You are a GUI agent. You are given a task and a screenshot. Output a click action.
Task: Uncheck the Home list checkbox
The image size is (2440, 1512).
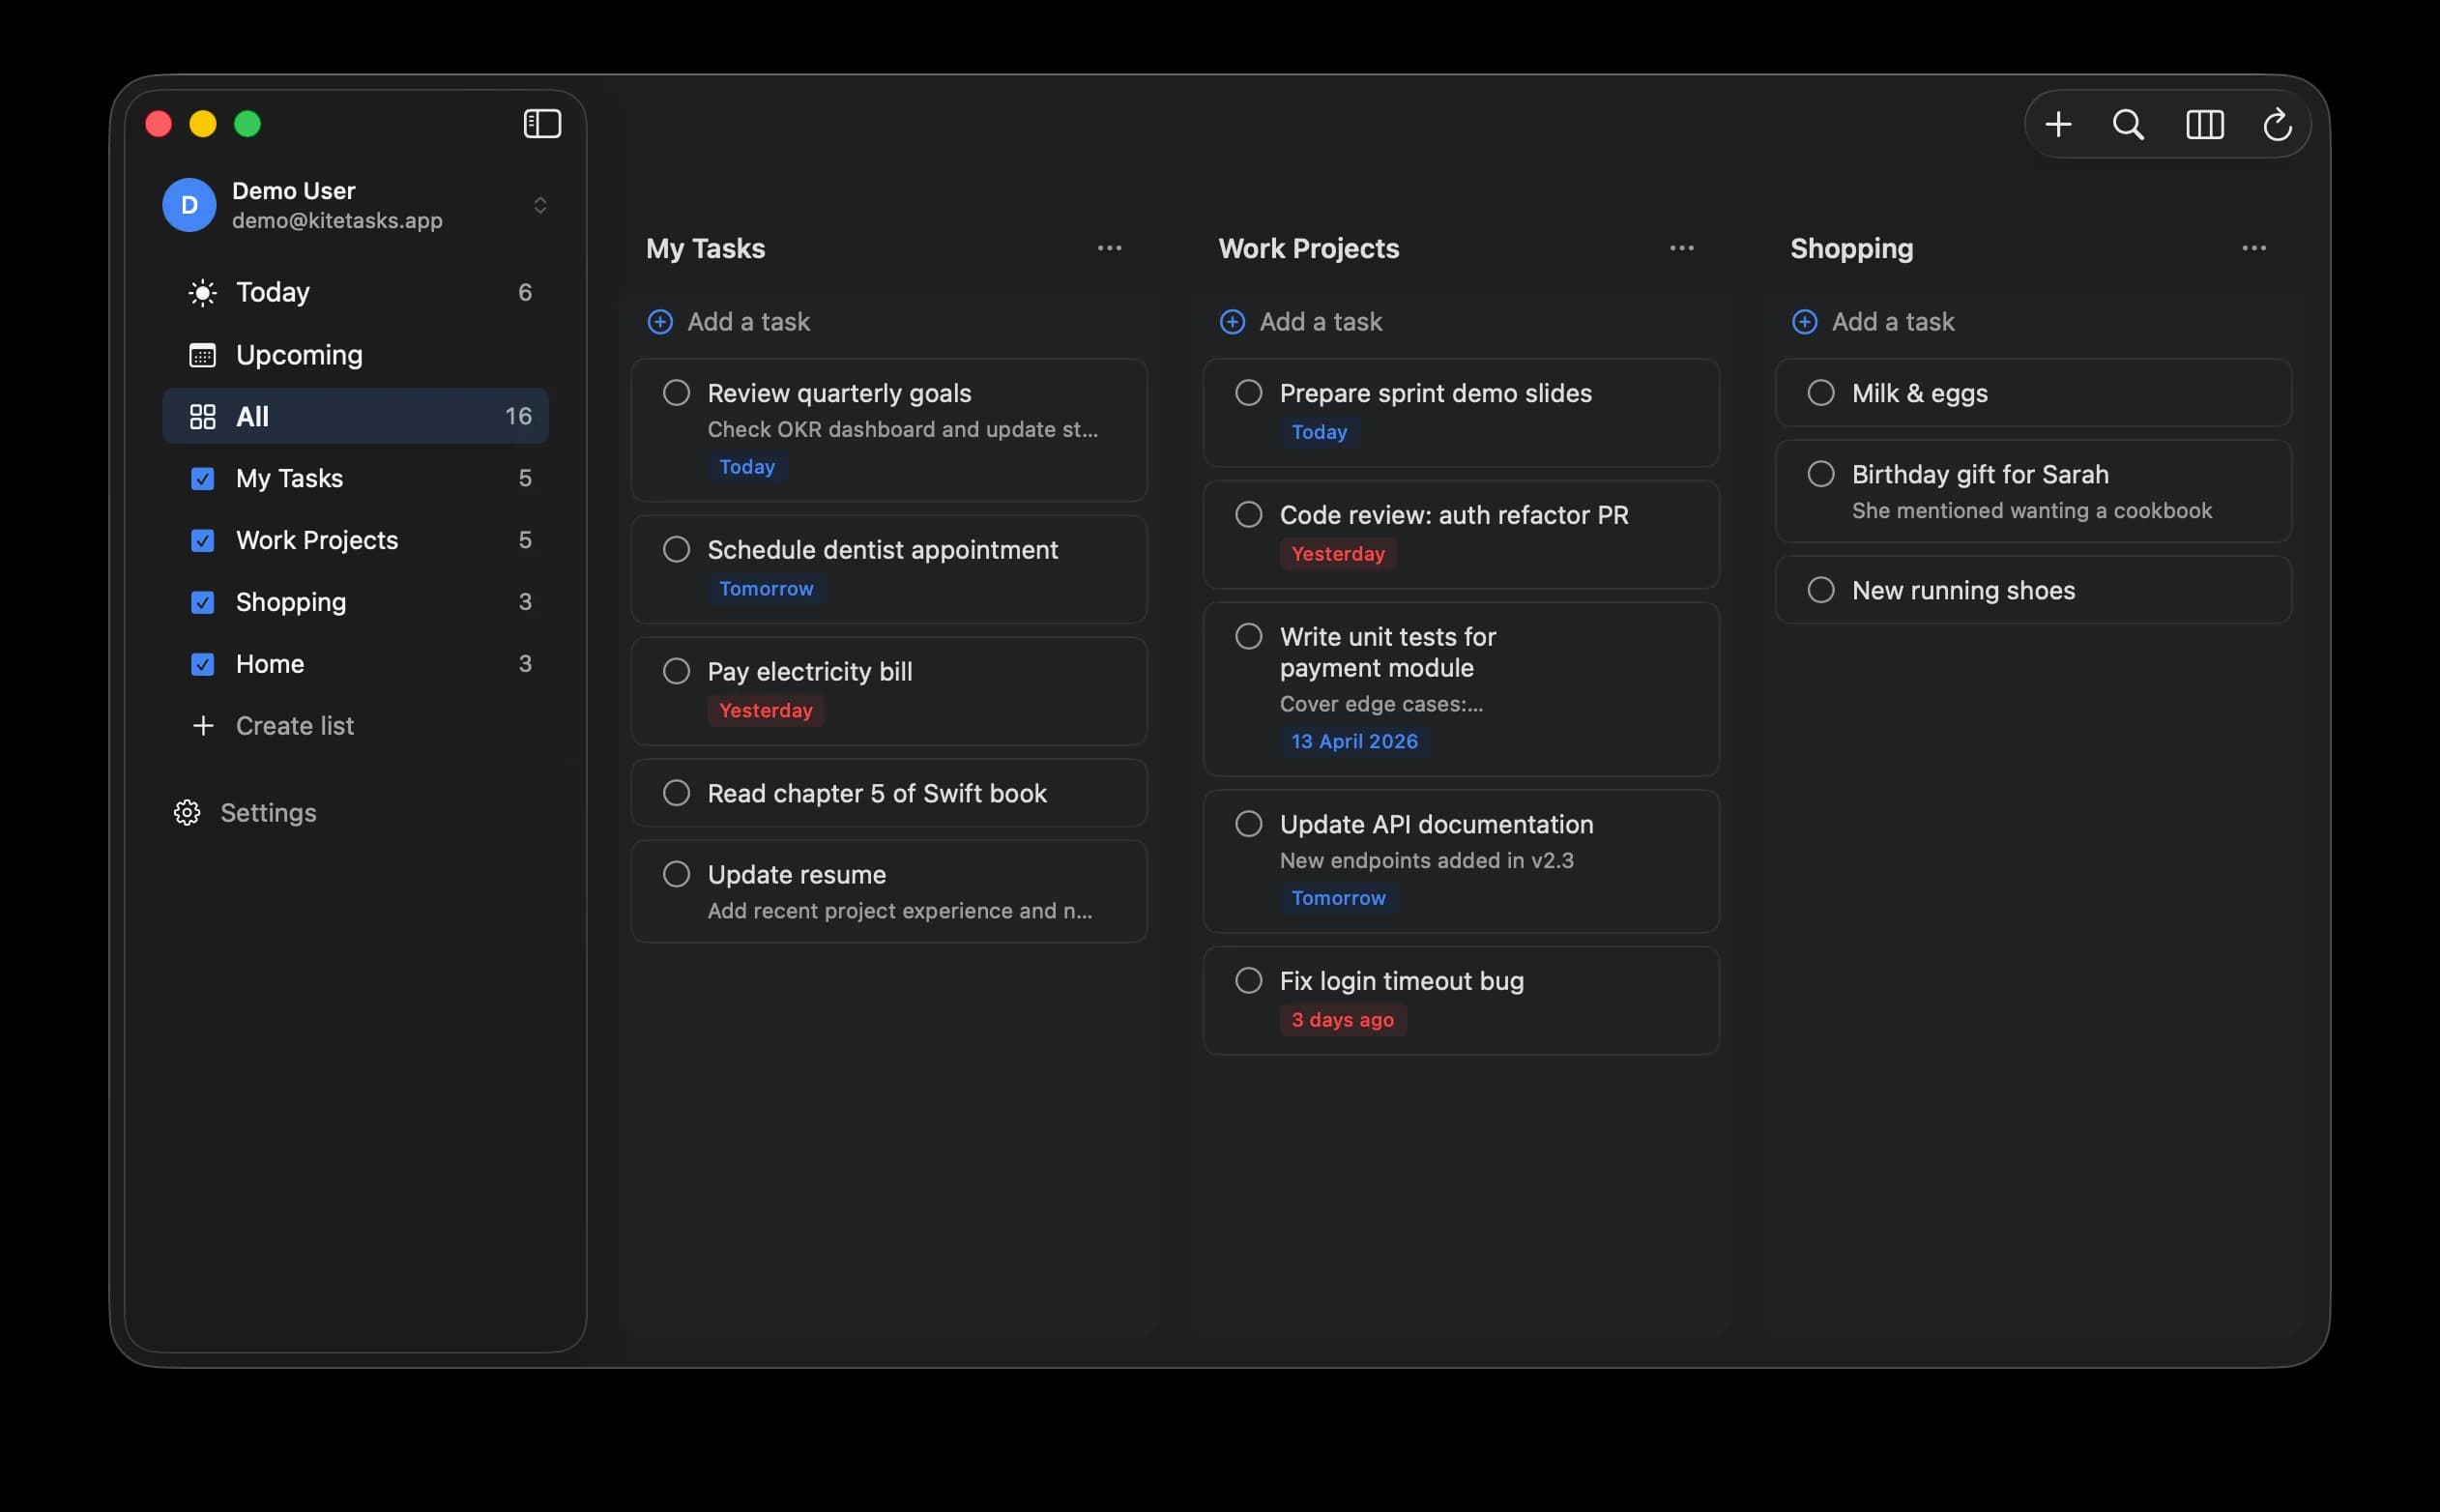coord(203,663)
